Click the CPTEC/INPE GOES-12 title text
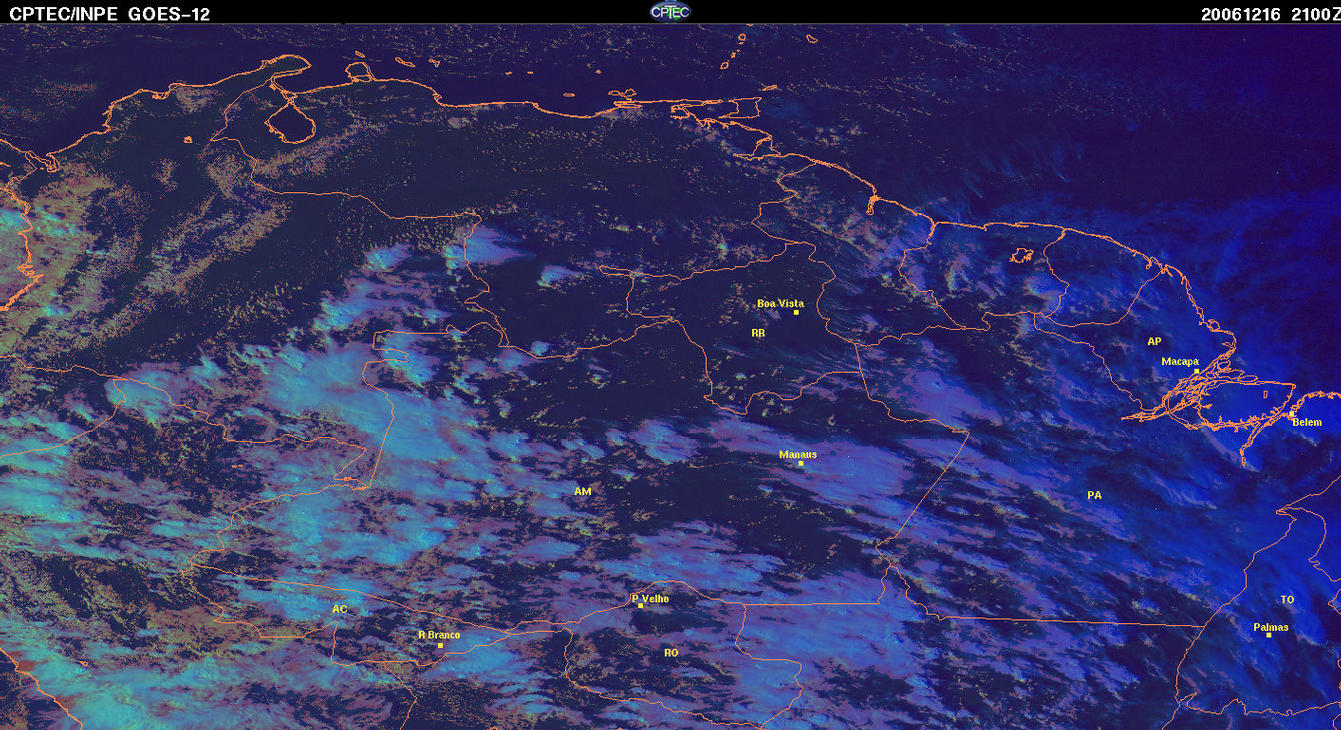 (x=109, y=14)
